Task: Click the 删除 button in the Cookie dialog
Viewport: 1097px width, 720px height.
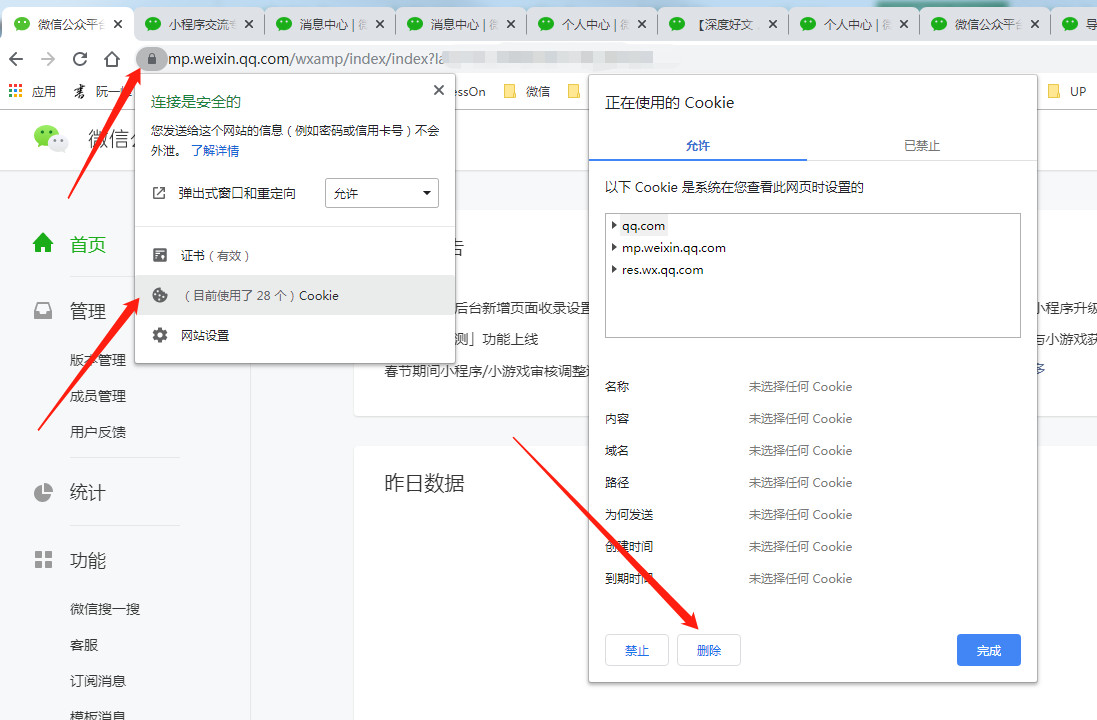Action: 709,651
